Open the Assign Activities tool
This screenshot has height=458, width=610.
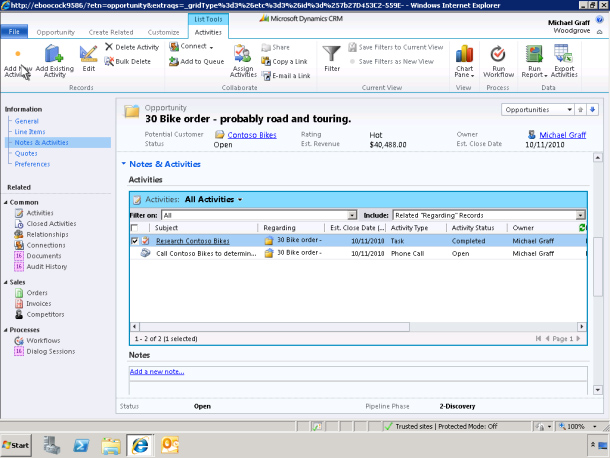point(243,55)
